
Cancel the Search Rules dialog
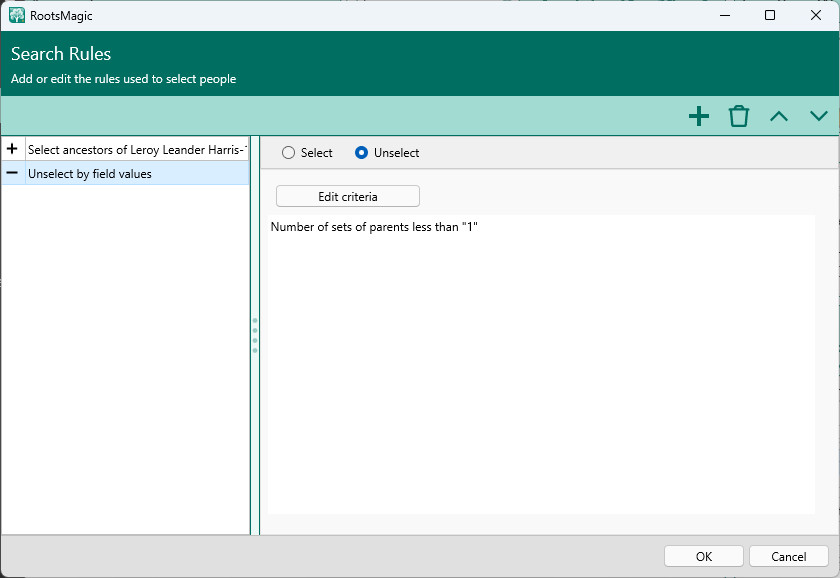click(789, 557)
